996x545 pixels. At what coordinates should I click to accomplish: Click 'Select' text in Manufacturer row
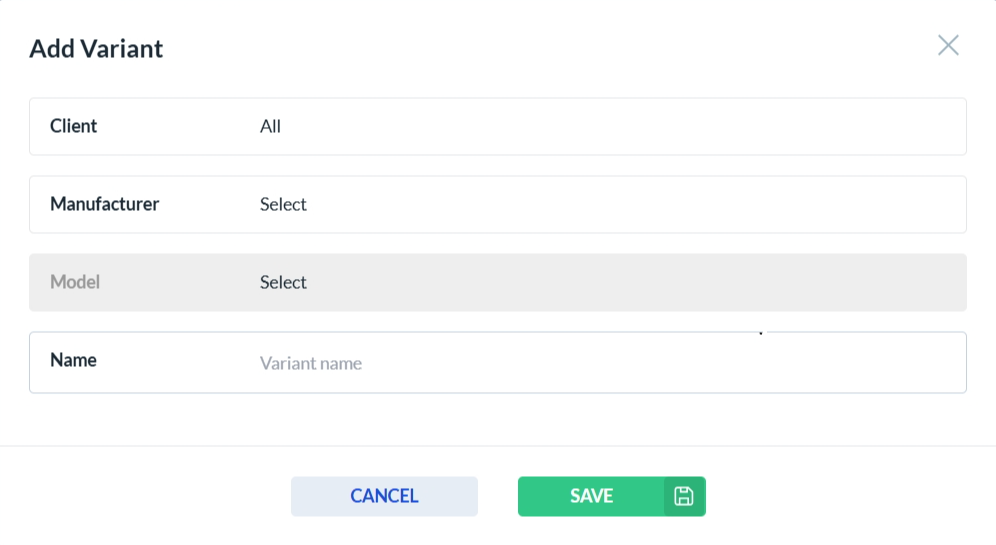click(283, 205)
